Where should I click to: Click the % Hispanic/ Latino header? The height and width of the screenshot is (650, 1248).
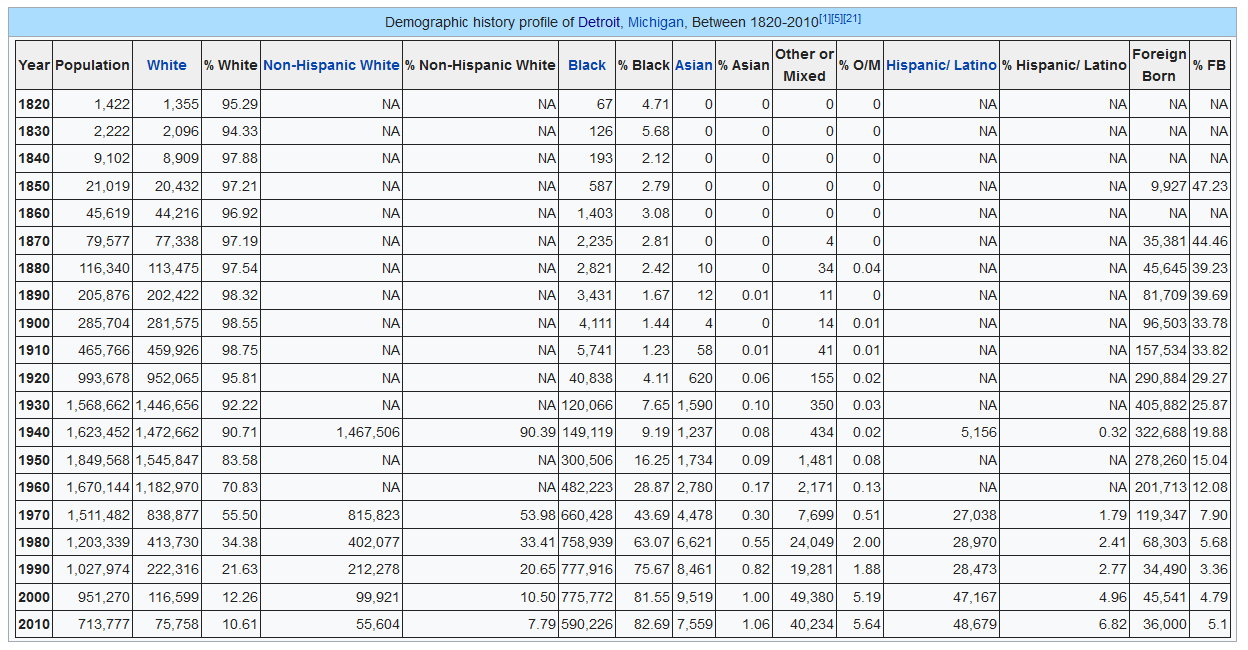(1064, 65)
